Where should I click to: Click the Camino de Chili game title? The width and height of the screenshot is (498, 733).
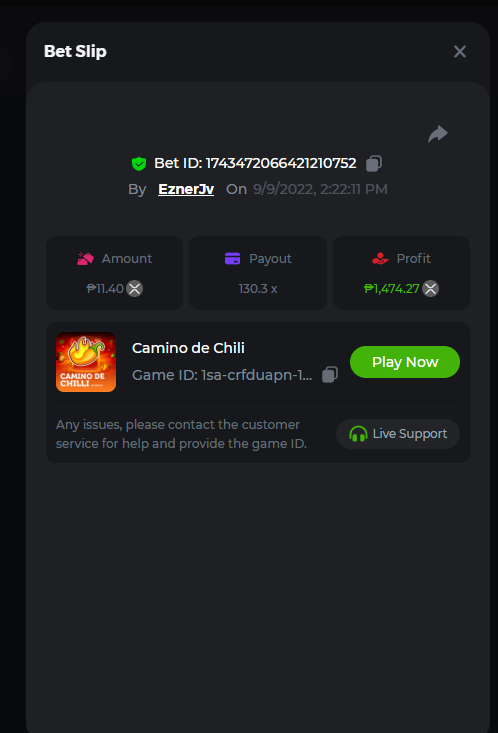pos(188,348)
